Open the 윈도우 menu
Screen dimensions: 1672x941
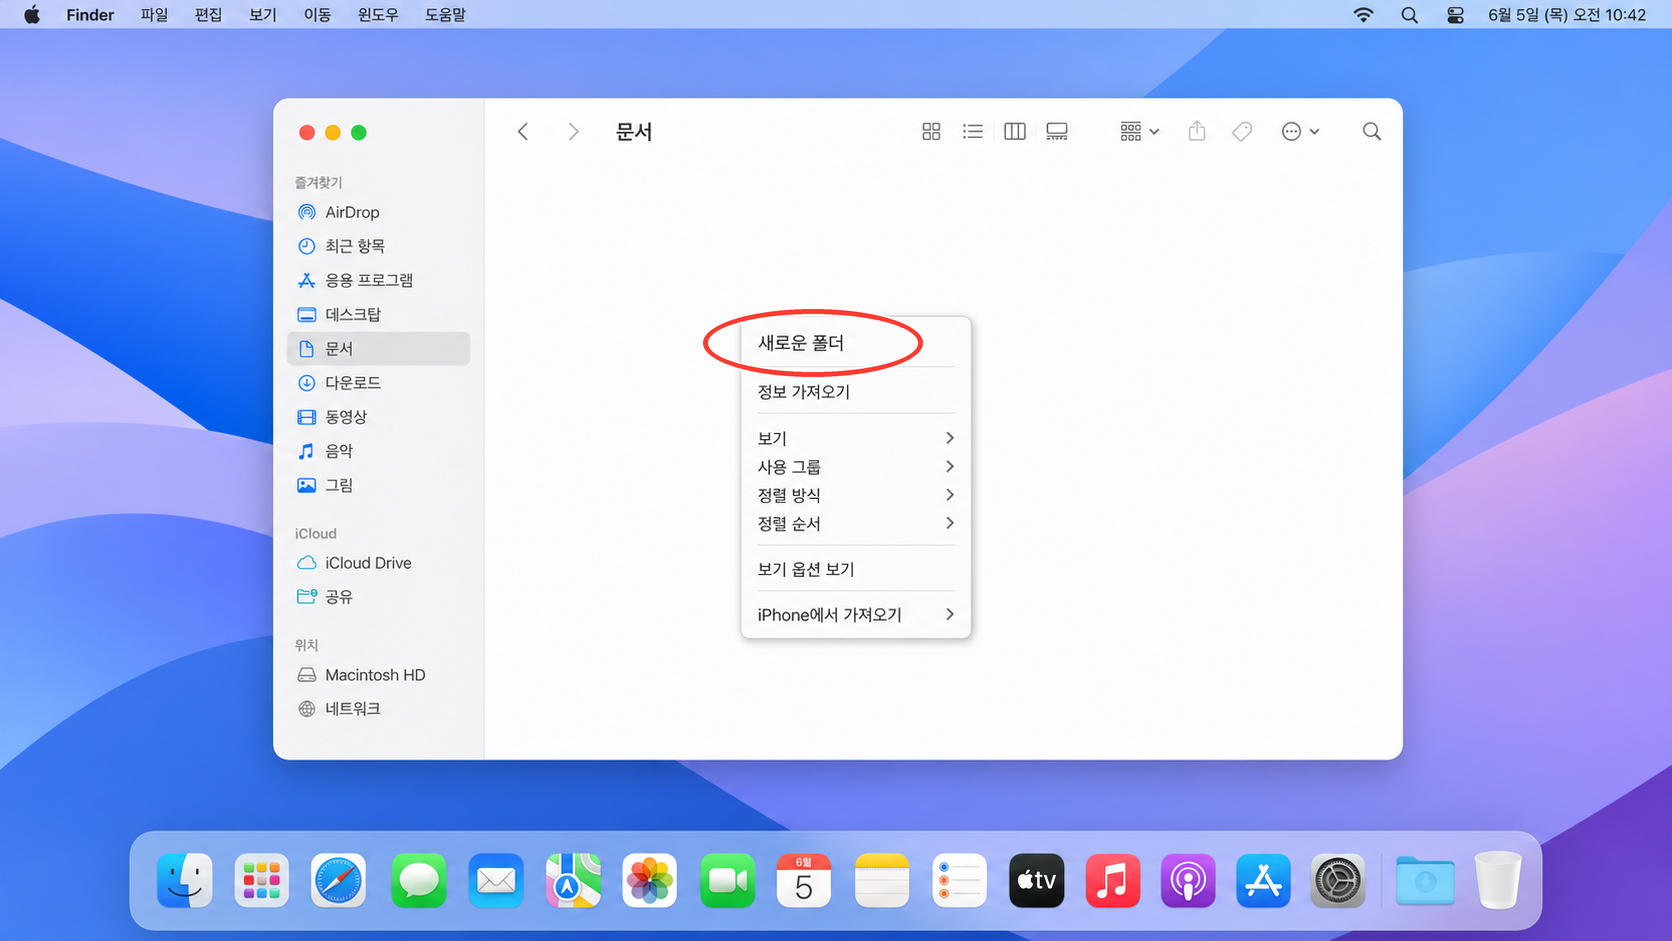coord(378,14)
